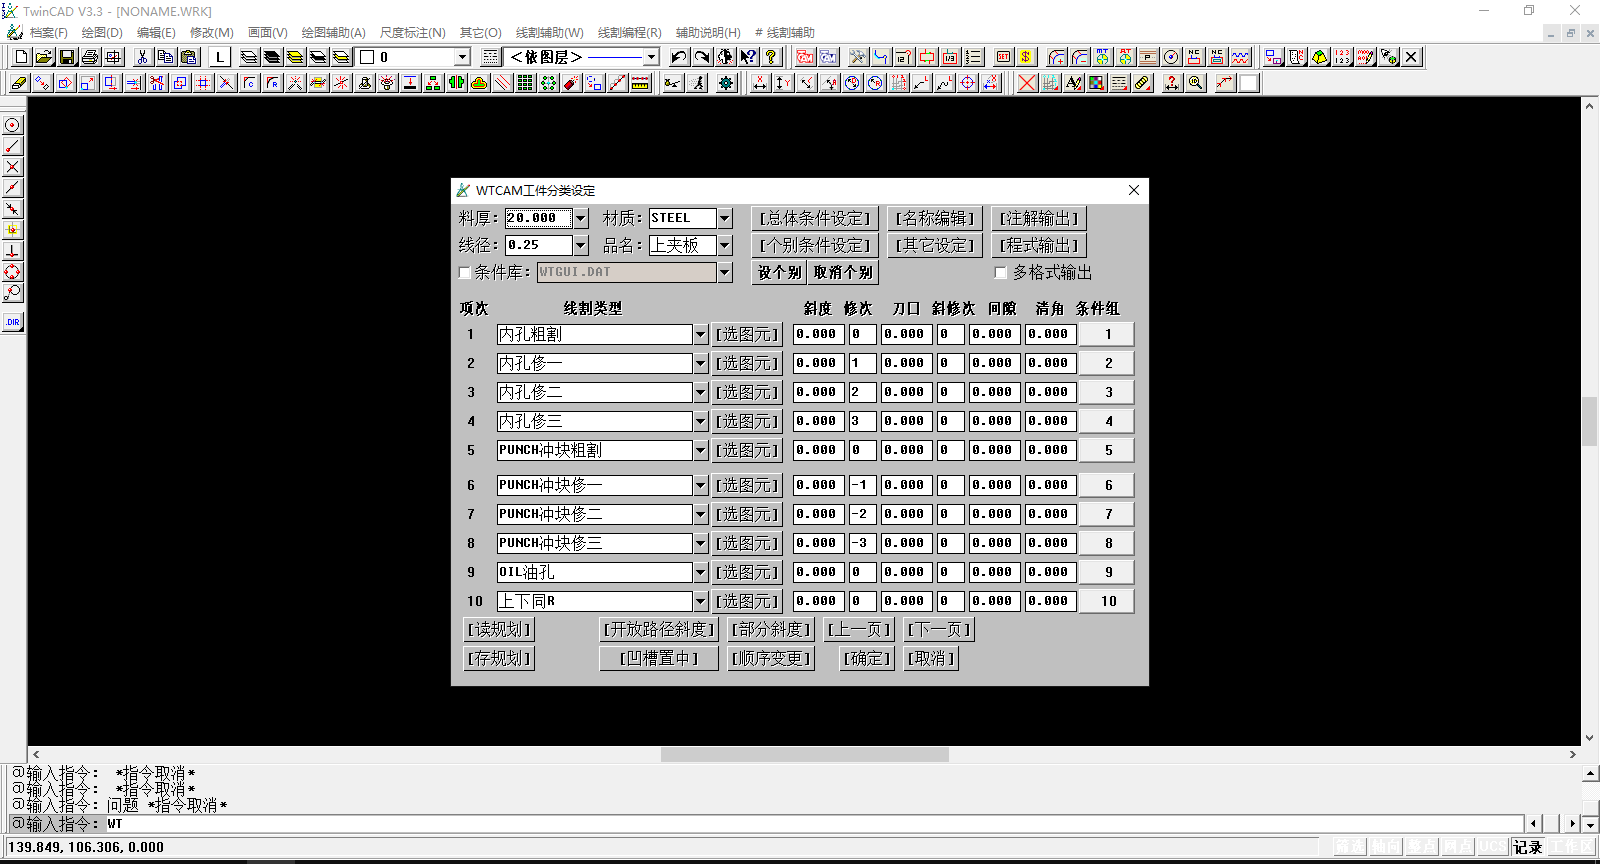
Task: Select circle center snap icon
Action: 12,125
